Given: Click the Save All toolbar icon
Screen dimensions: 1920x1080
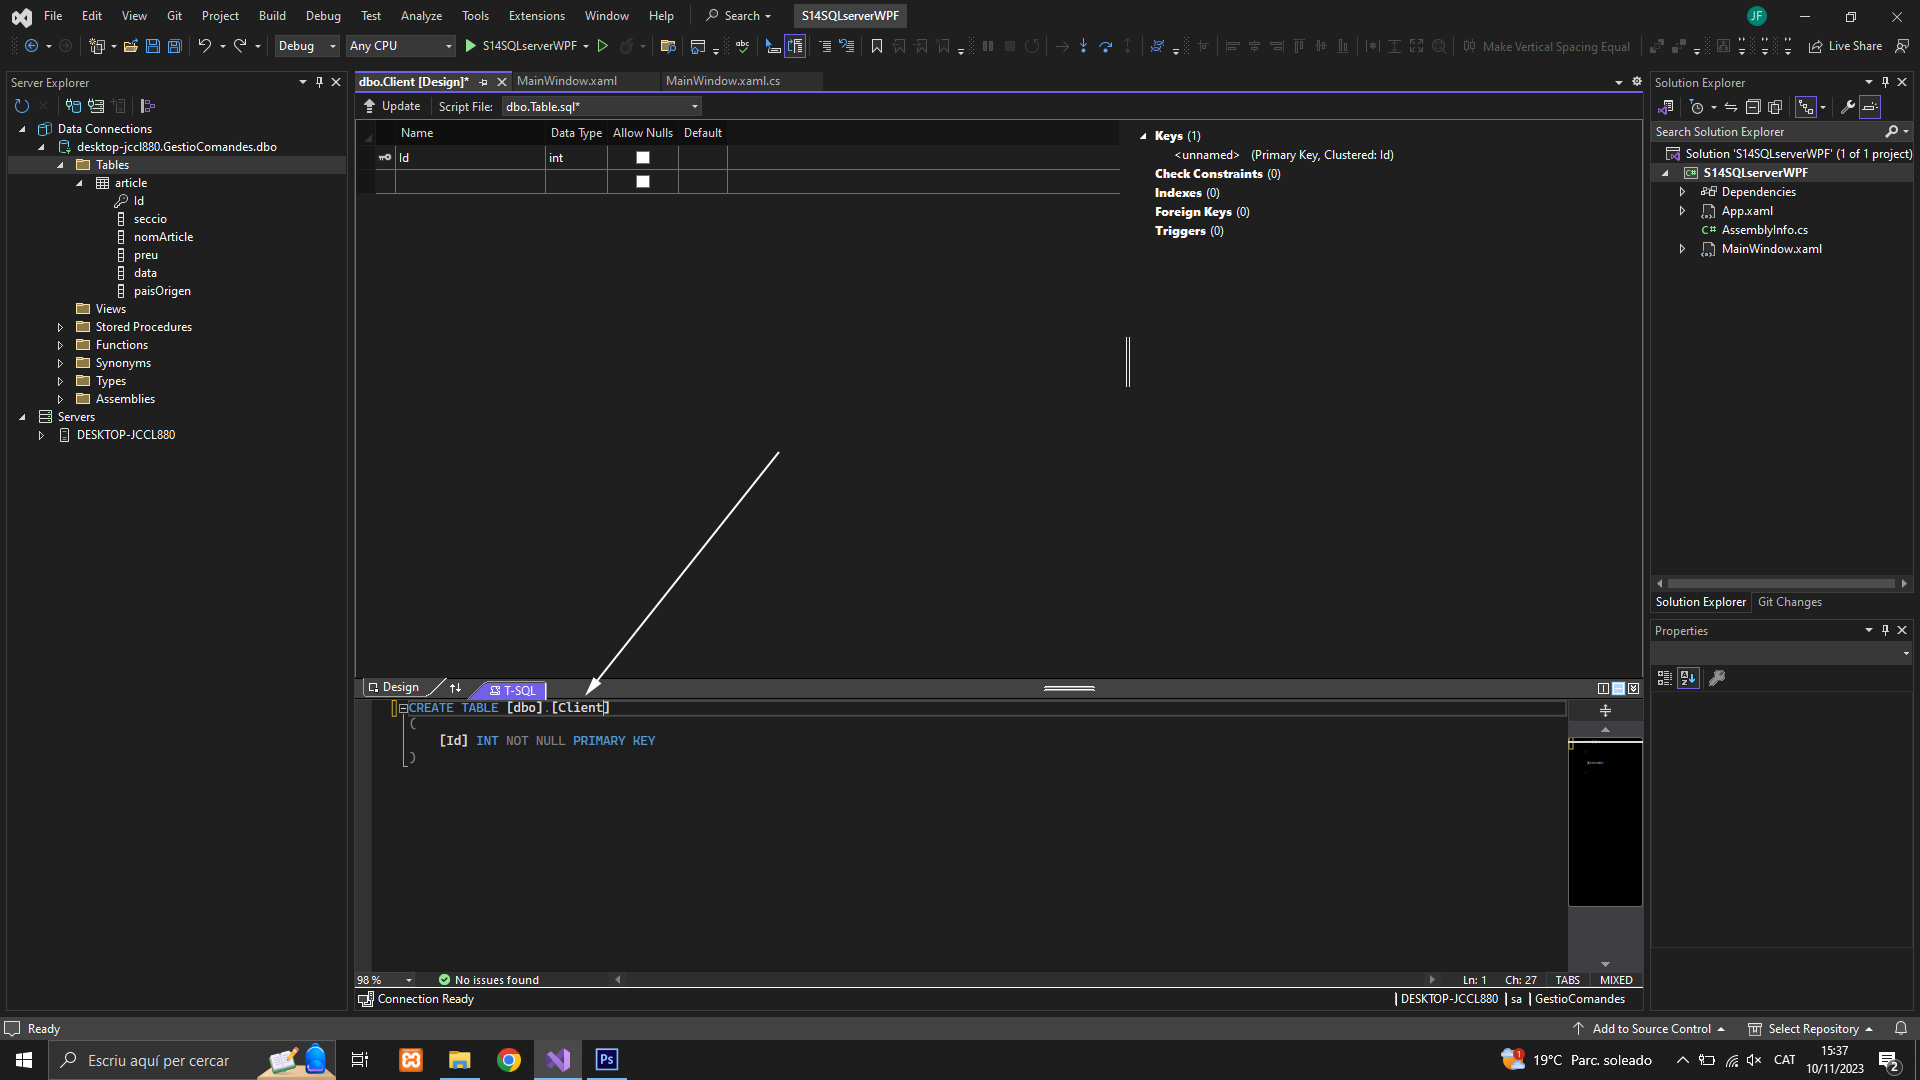Looking at the screenshot, I should point(174,46).
